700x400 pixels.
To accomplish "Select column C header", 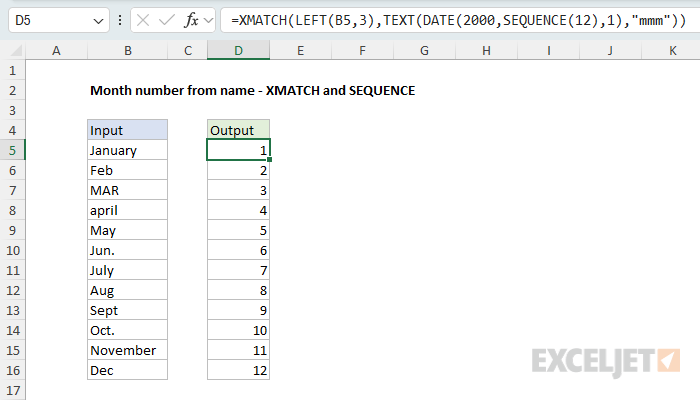I will [188, 50].
